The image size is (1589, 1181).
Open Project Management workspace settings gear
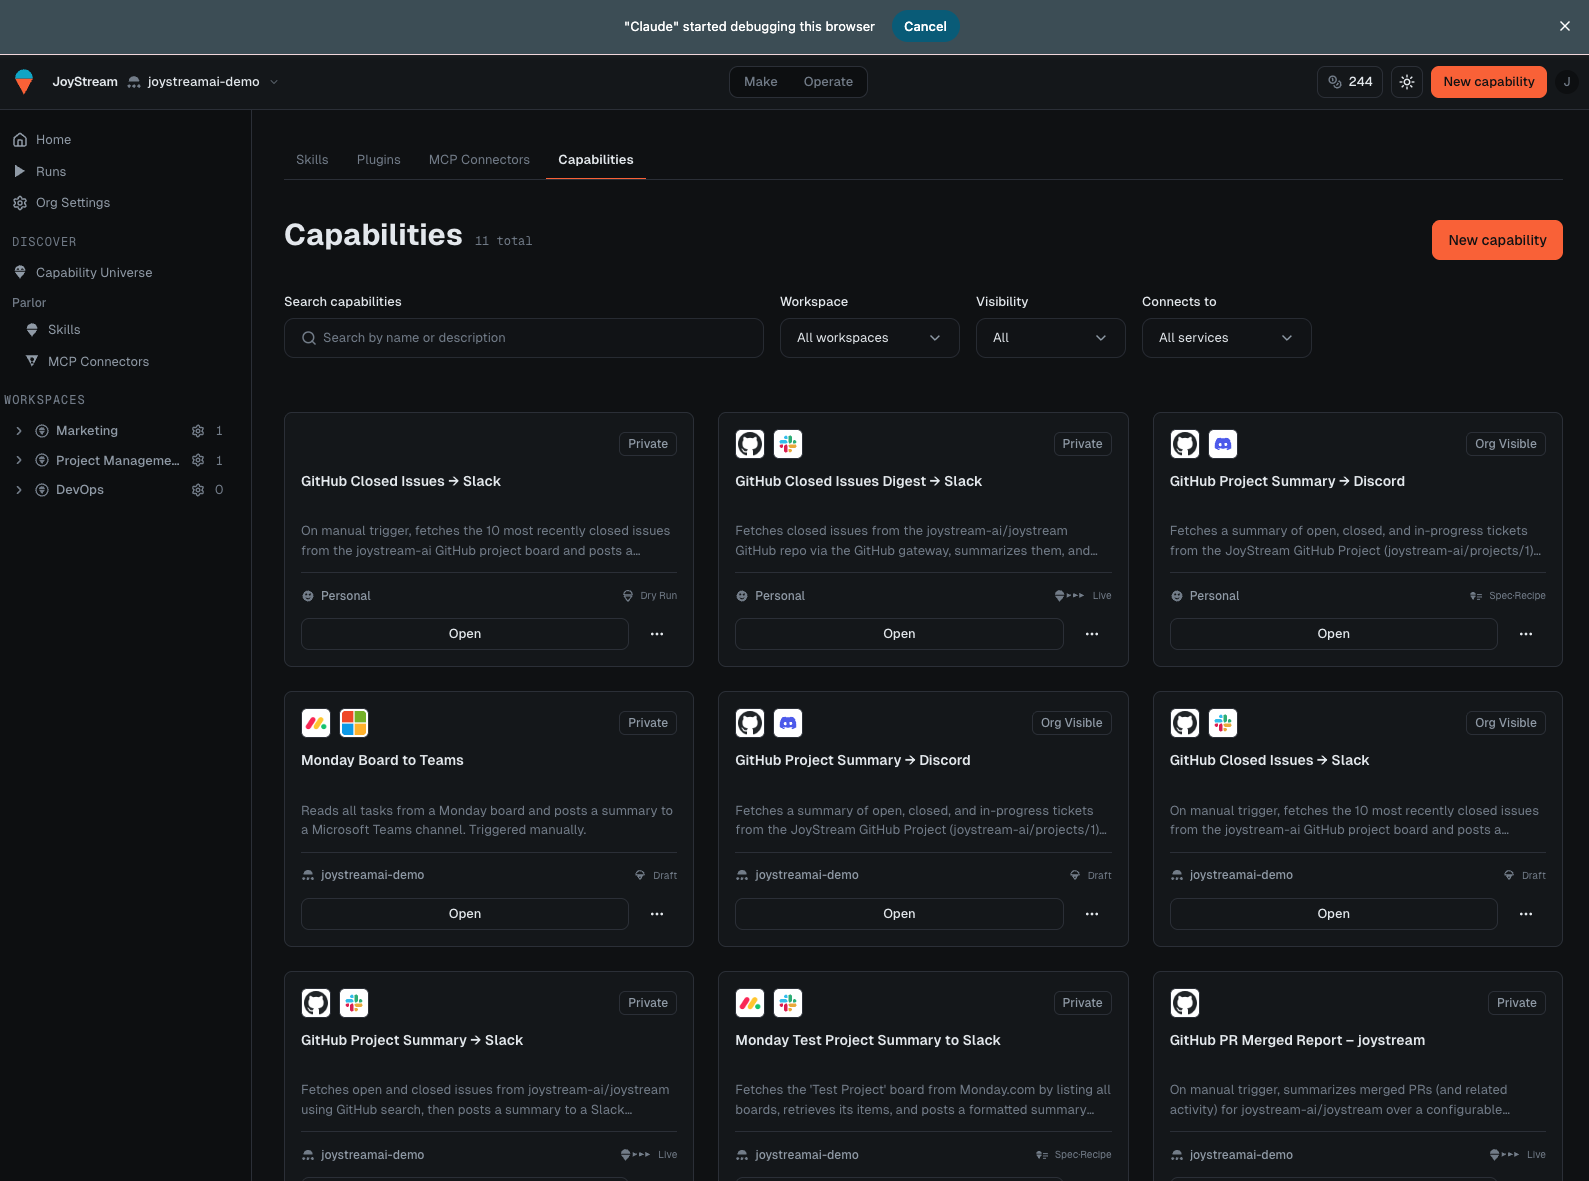coord(198,461)
